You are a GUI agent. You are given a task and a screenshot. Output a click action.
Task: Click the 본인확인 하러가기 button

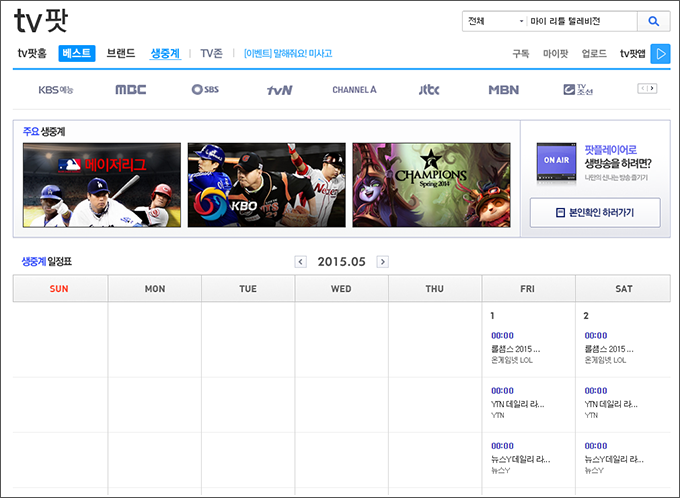595,213
